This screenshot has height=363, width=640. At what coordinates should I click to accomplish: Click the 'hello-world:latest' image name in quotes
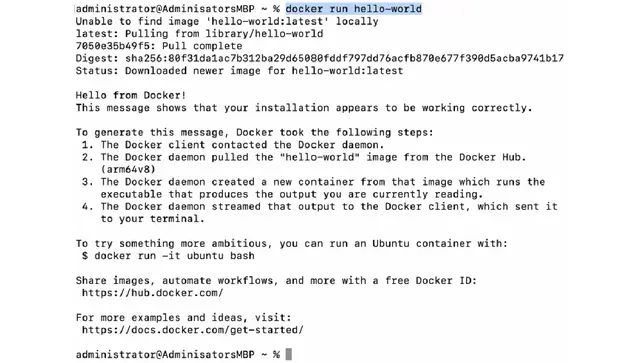(x=267, y=21)
